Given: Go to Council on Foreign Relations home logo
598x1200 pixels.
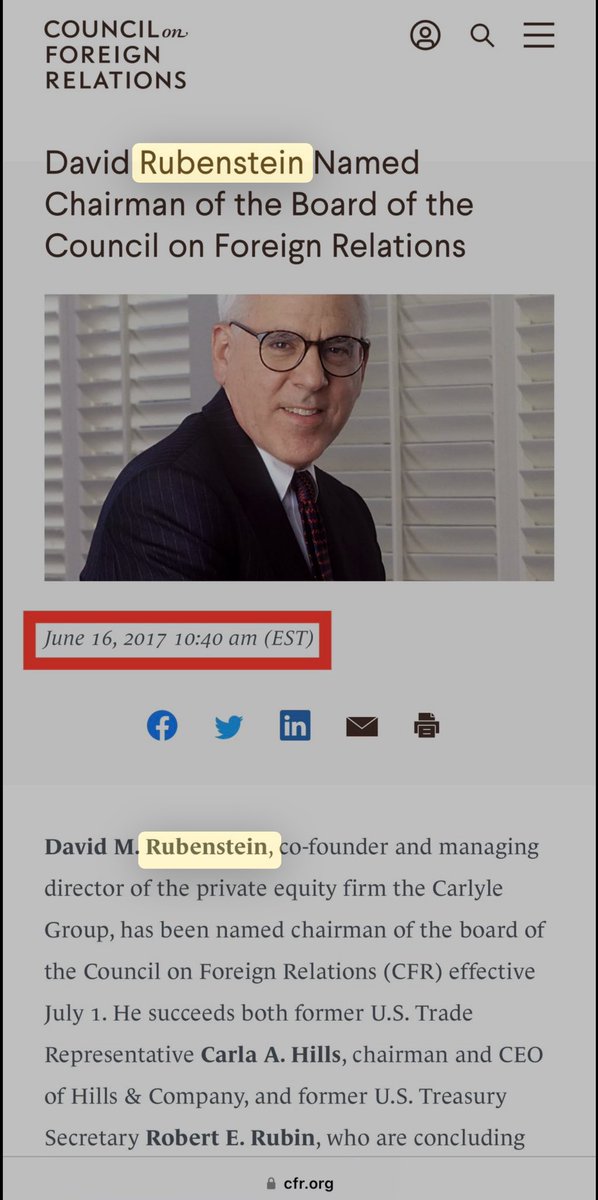Looking at the screenshot, I should (116, 55).
